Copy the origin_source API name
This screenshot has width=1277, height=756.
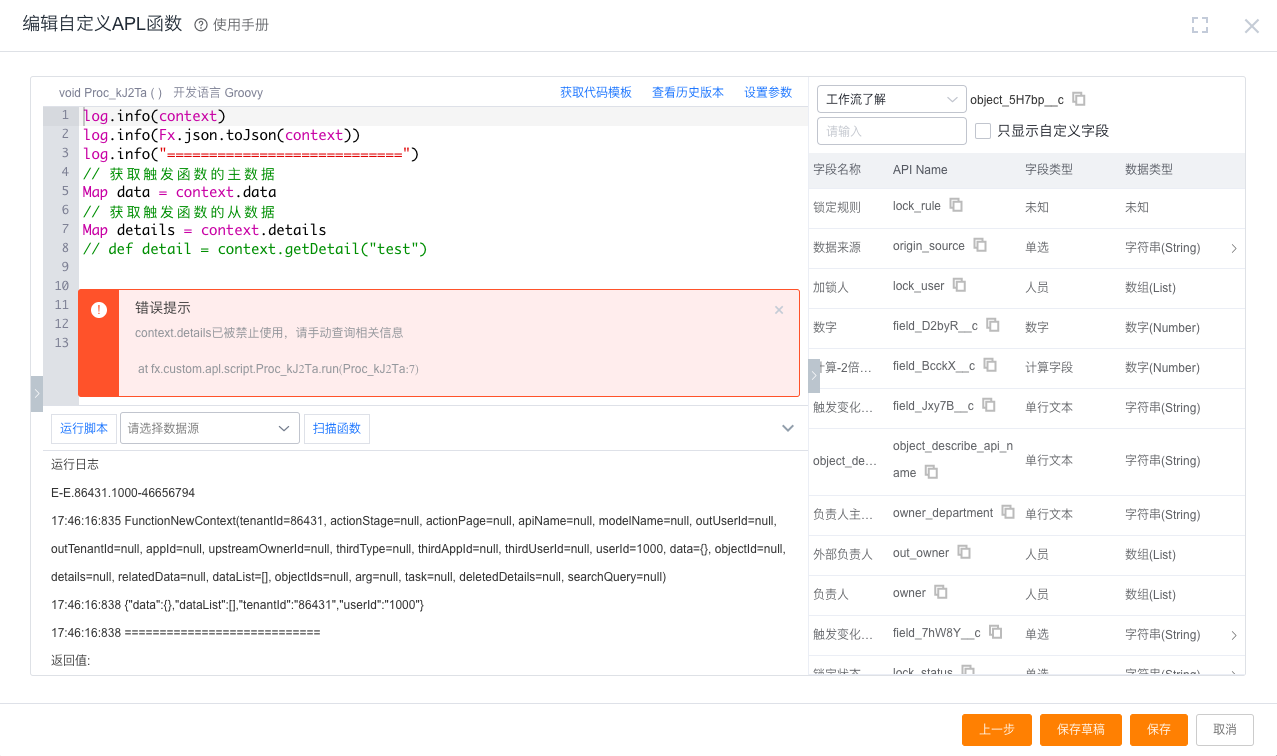pyautogui.click(x=980, y=245)
